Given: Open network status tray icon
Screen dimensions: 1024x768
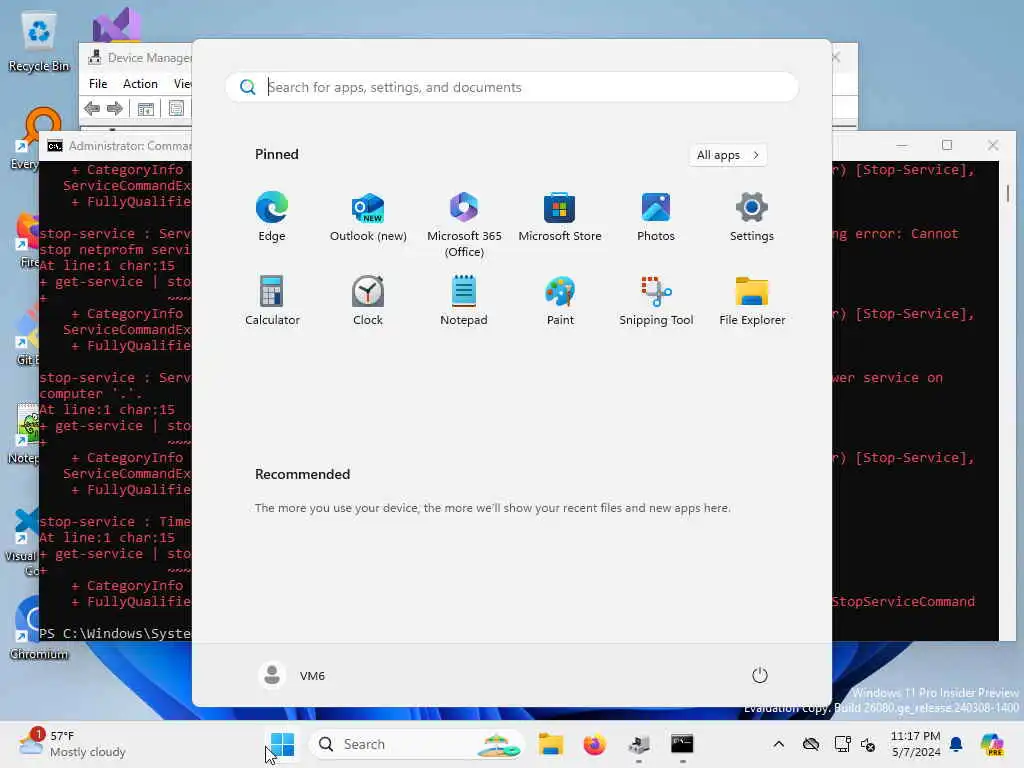Looking at the screenshot, I should coord(842,744).
